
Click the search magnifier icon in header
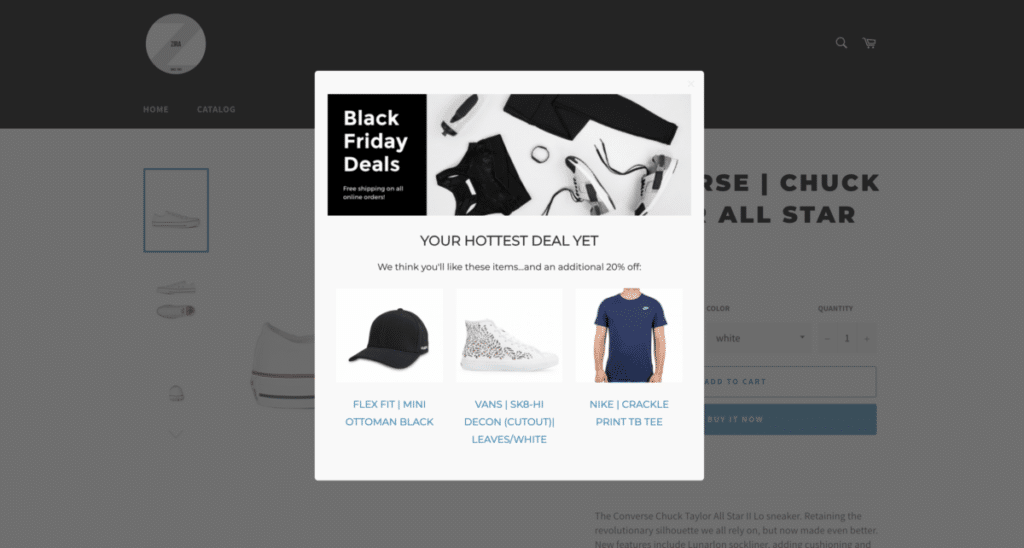tap(841, 43)
